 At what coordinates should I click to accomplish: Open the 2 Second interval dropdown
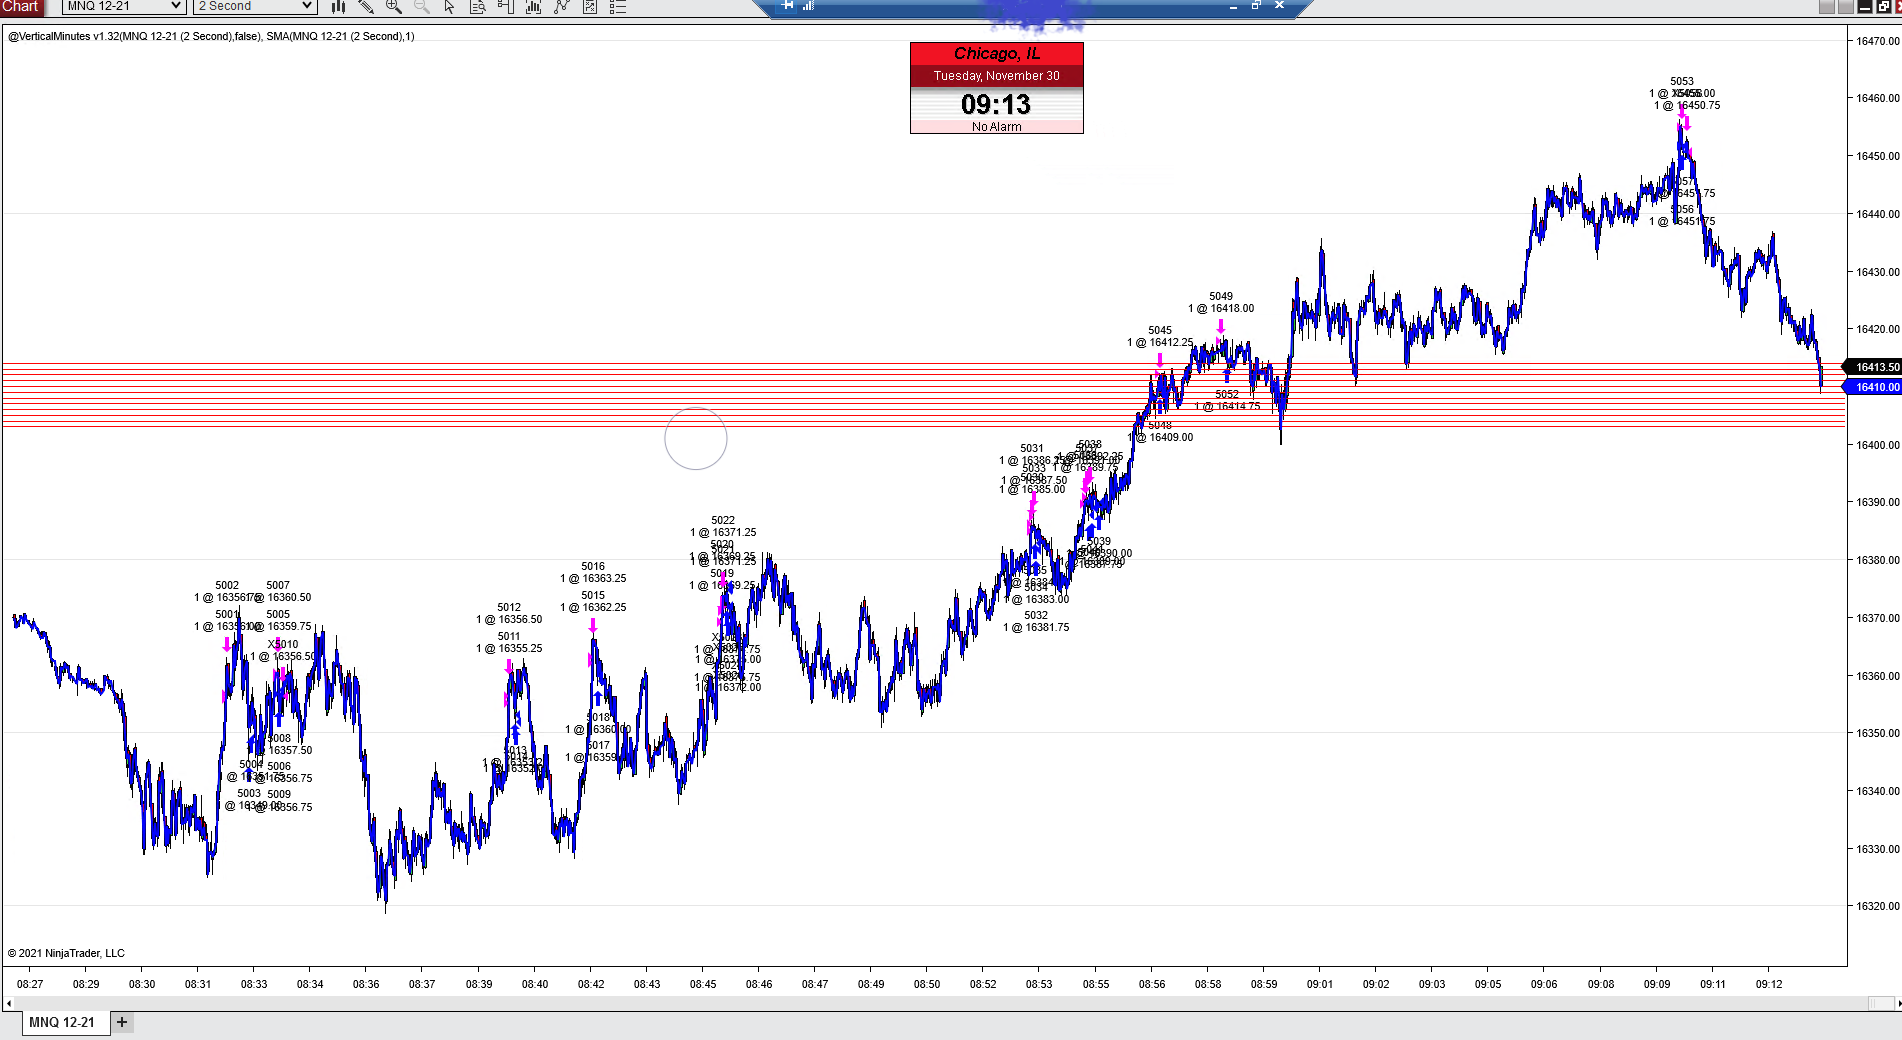pos(255,6)
